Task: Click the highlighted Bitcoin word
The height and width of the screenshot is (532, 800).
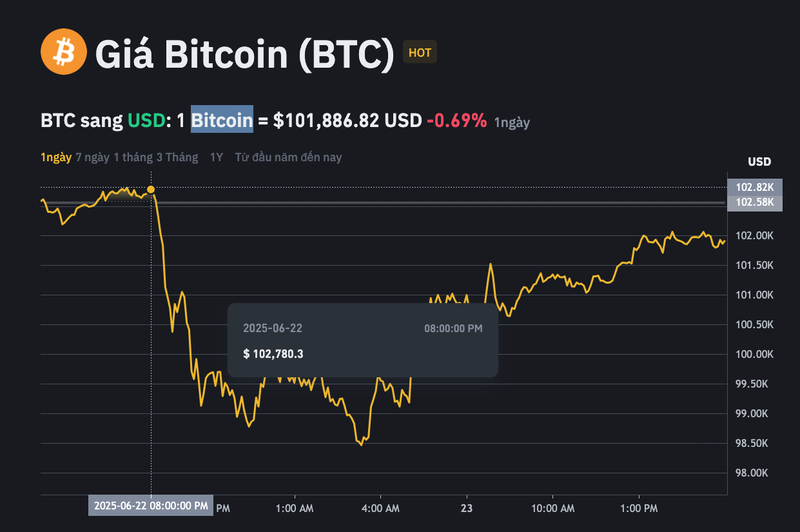Action: pos(222,121)
